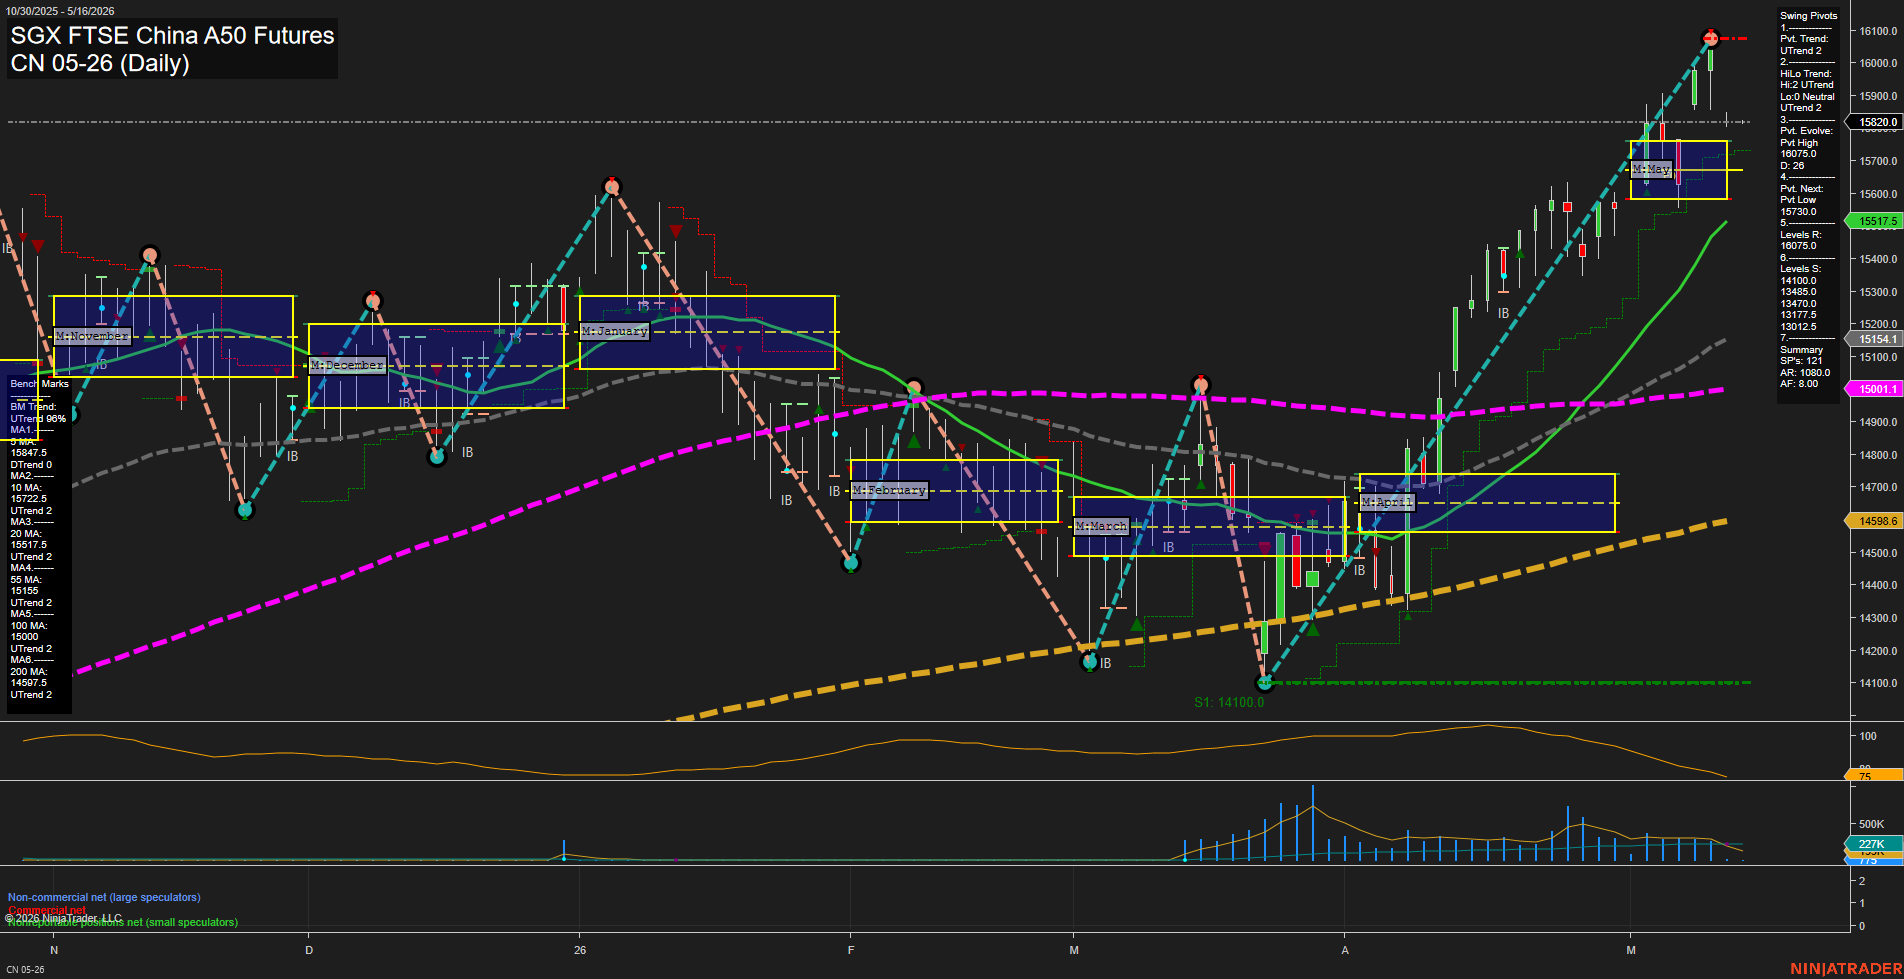The image size is (1904, 979).
Task: Click the M:March monthly range label
Action: tap(1101, 526)
